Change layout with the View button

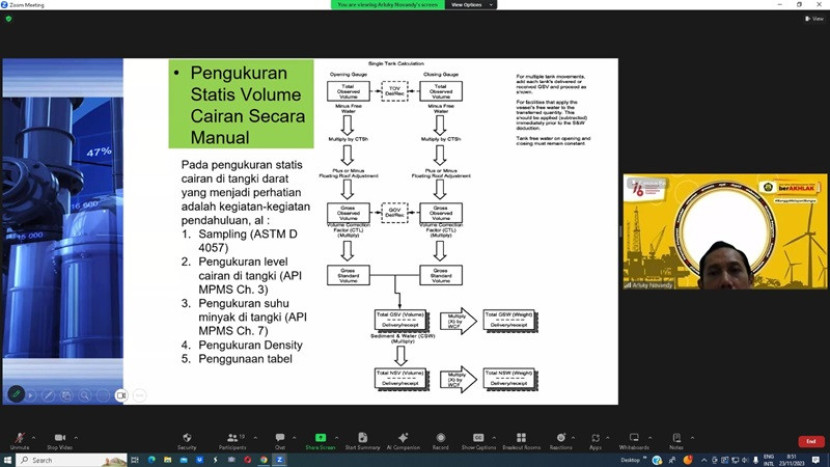[816, 18]
